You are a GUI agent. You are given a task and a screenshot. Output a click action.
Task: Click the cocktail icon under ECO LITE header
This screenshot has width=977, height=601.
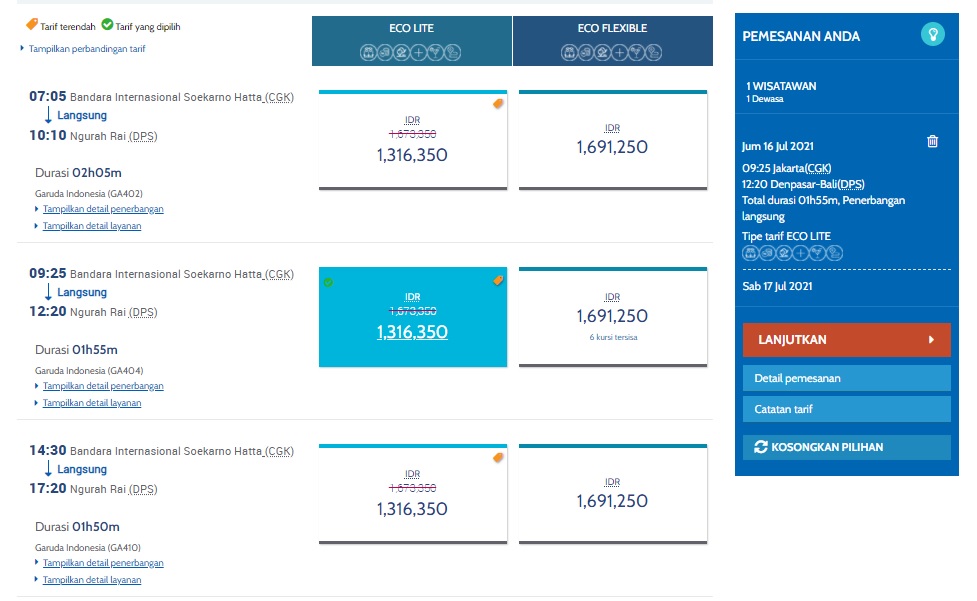436,53
